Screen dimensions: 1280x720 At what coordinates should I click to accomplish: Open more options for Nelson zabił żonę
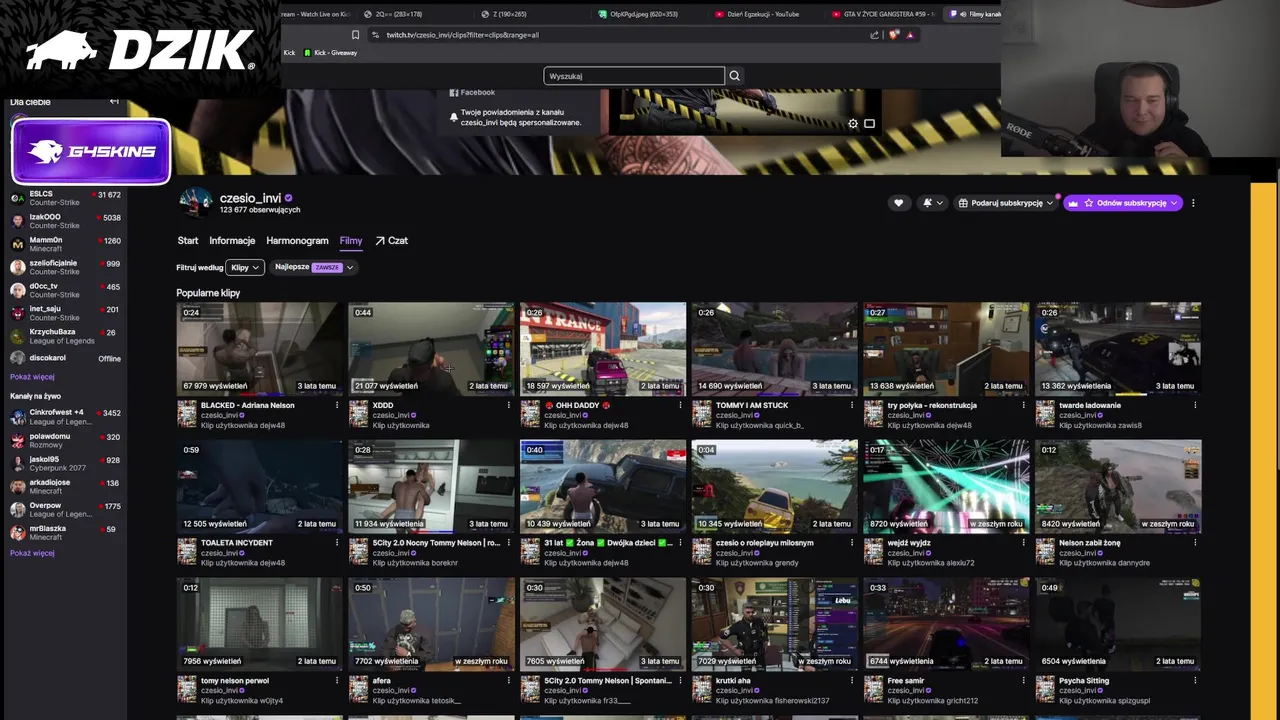coord(1195,543)
